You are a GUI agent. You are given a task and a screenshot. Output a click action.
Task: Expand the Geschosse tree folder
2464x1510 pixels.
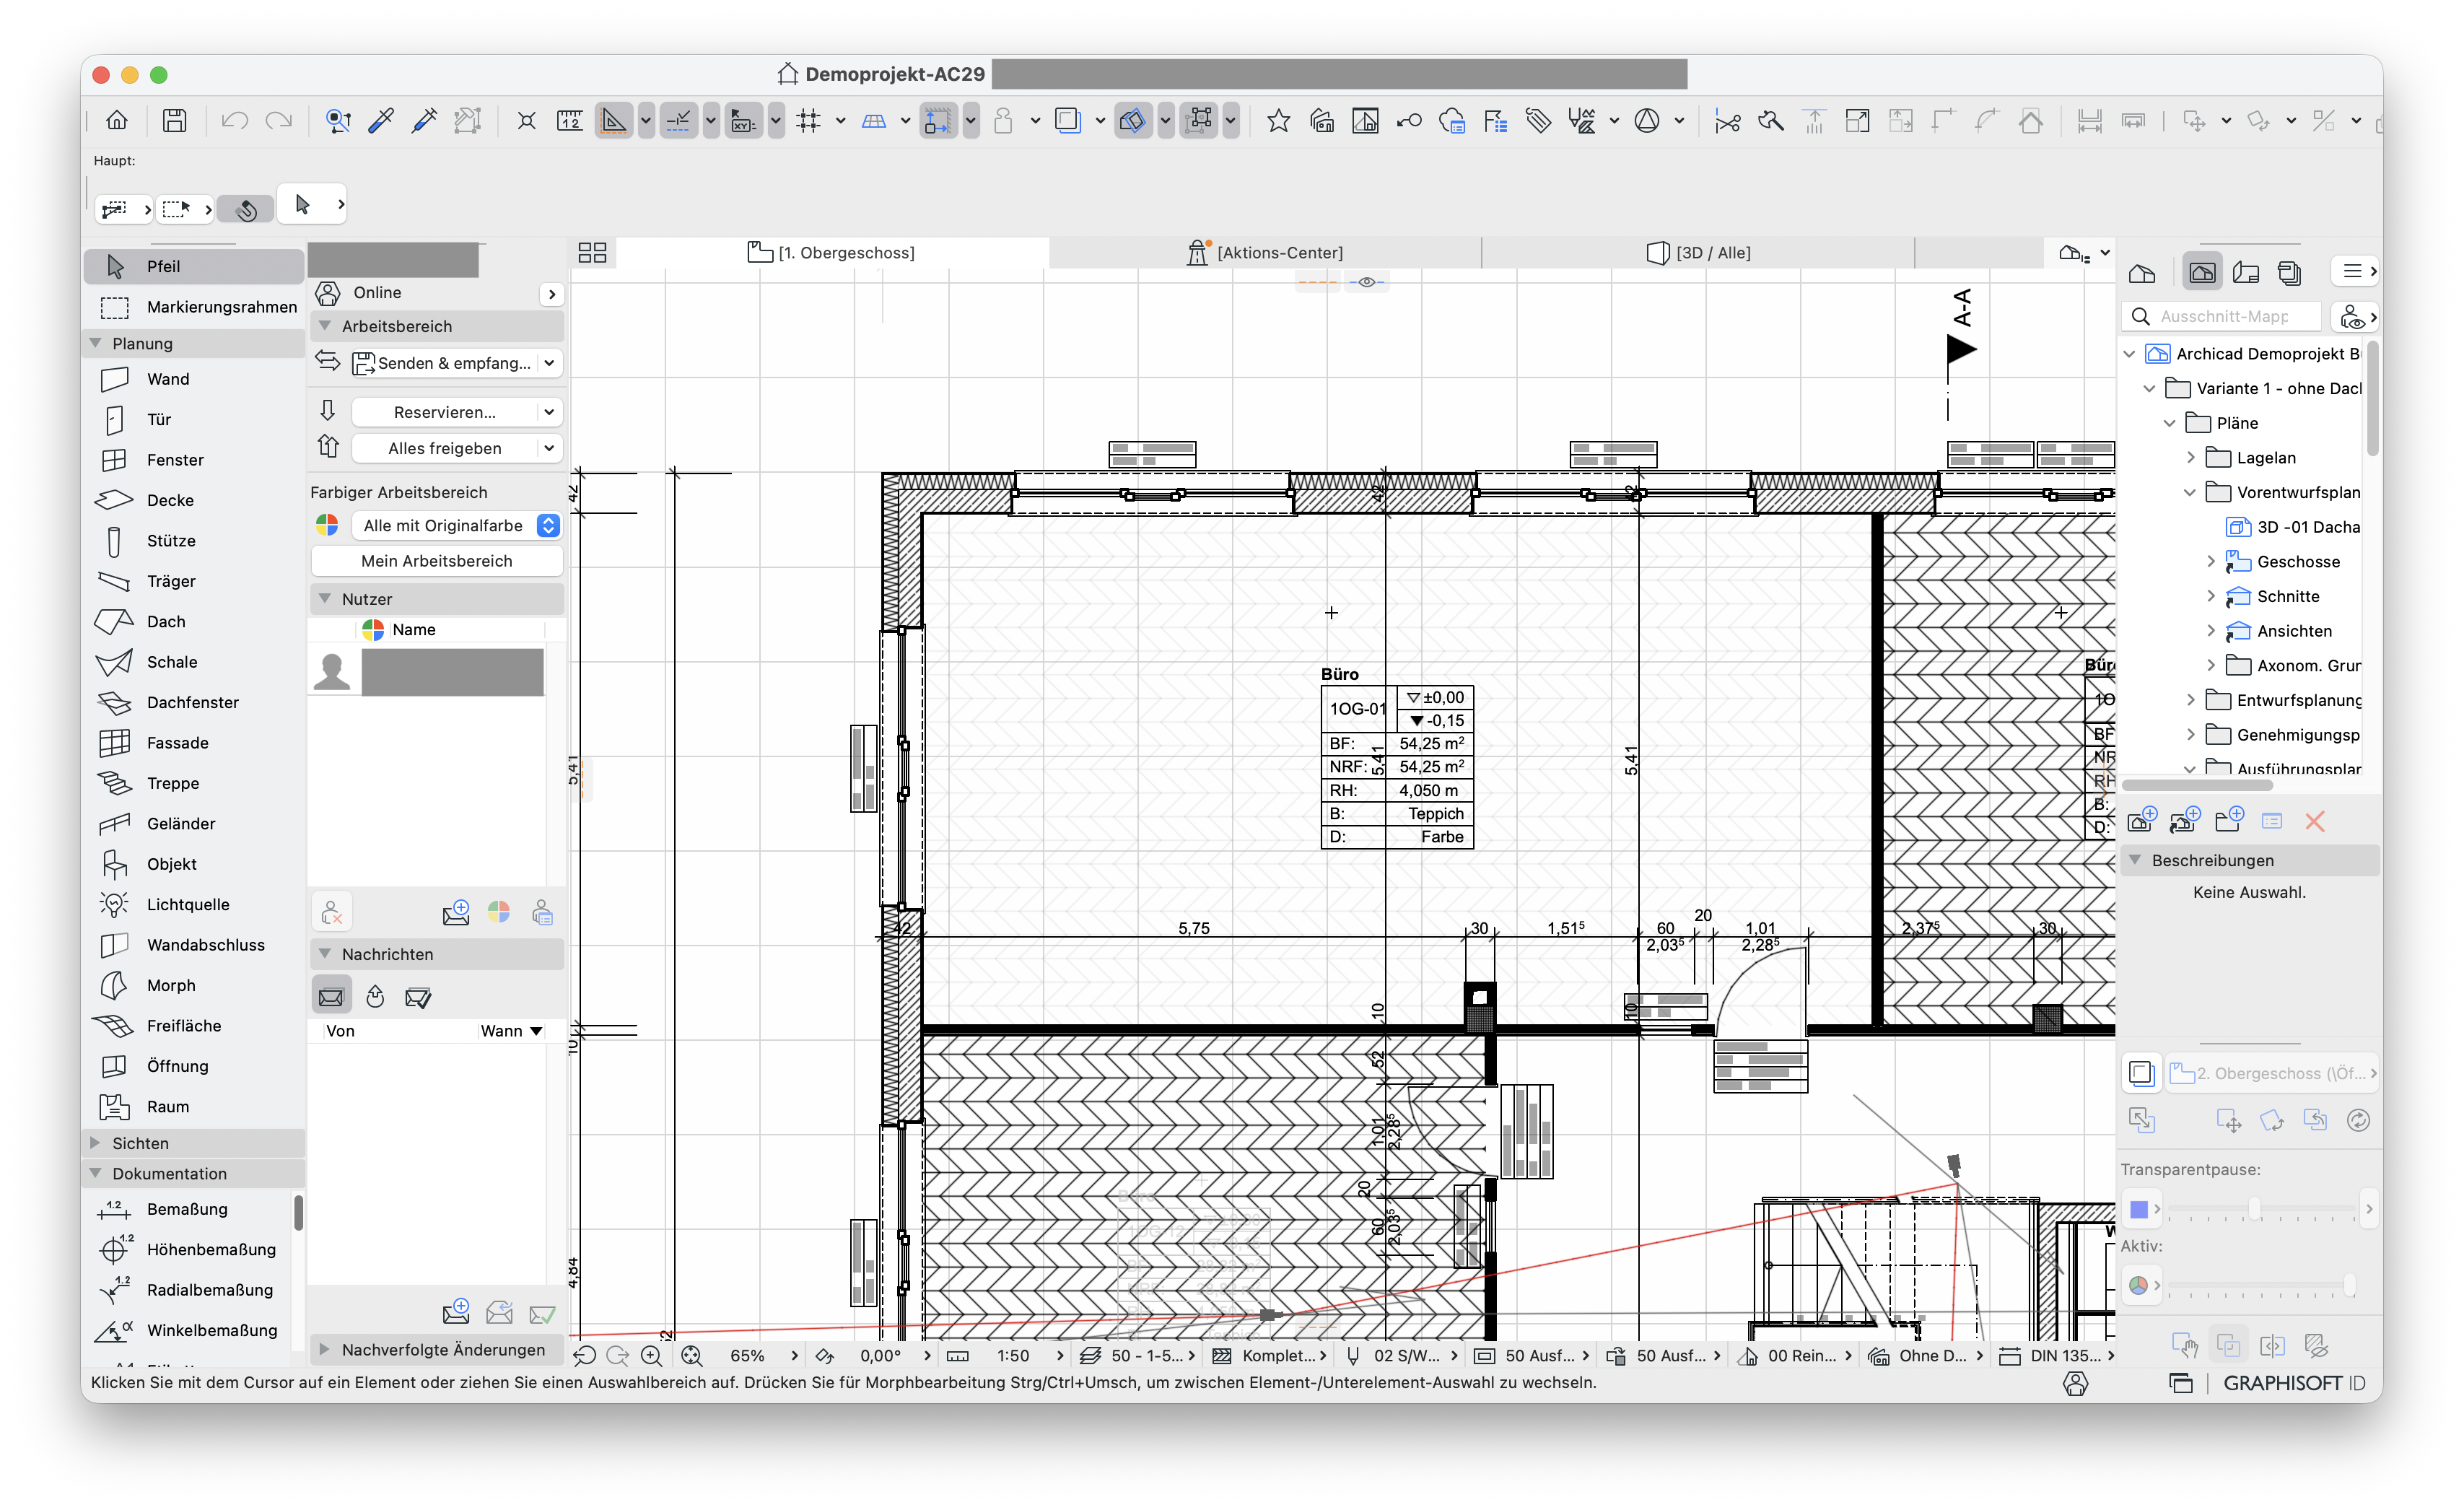pos(2210,562)
